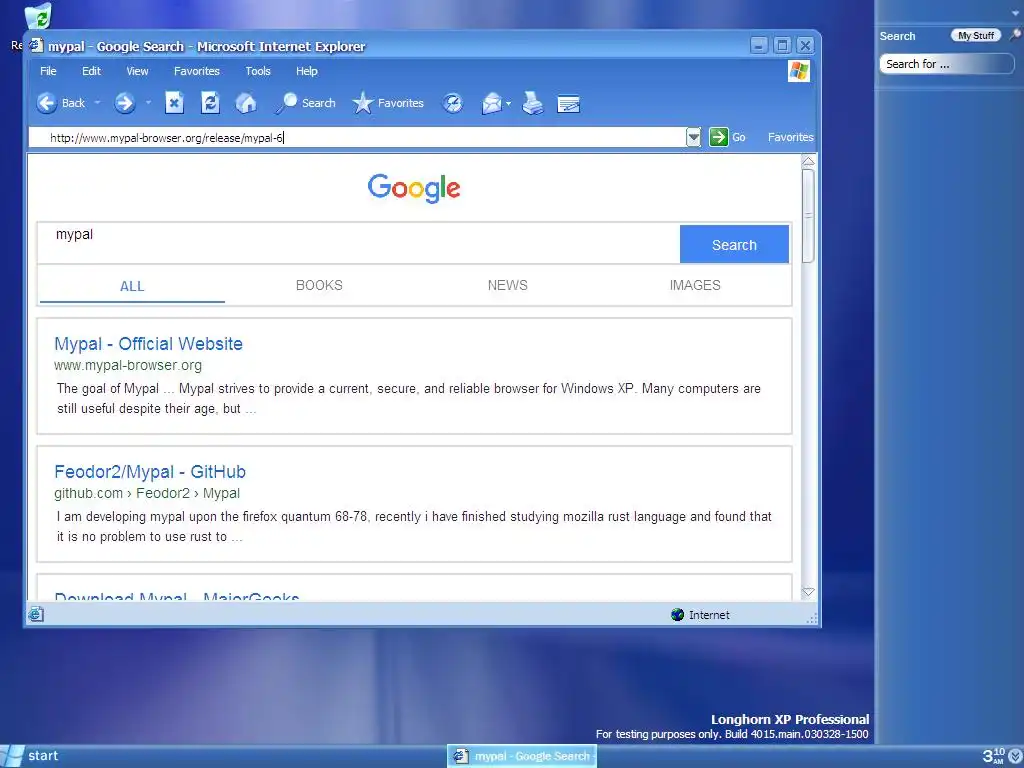Expand the address bar dropdown
The height and width of the screenshot is (768, 1024).
point(694,137)
